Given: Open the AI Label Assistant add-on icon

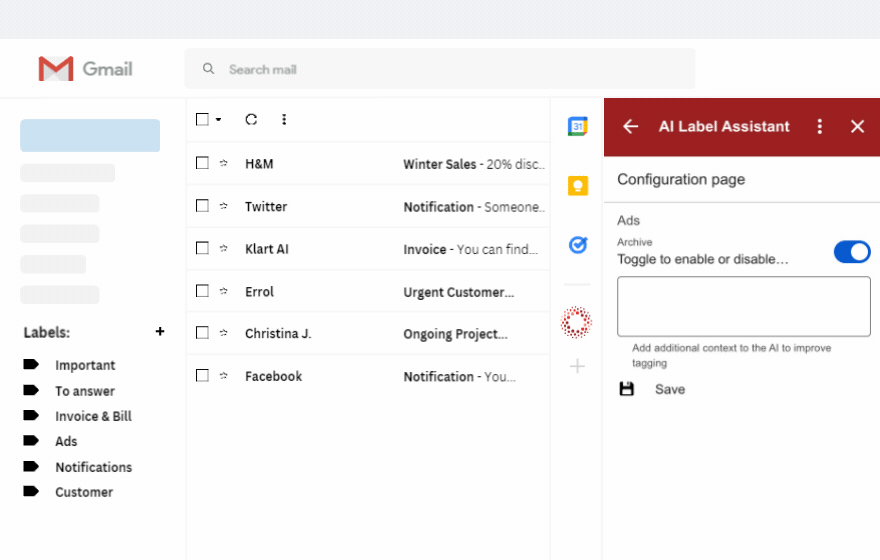Looking at the screenshot, I should (x=576, y=323).
